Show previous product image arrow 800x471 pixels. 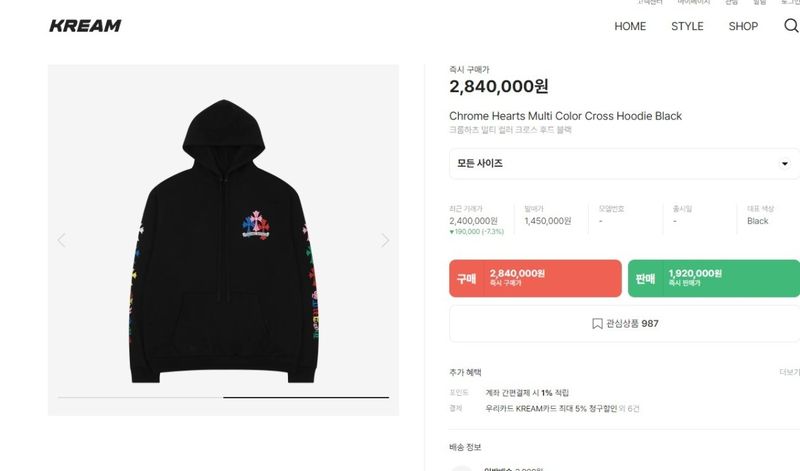(62, 240)
